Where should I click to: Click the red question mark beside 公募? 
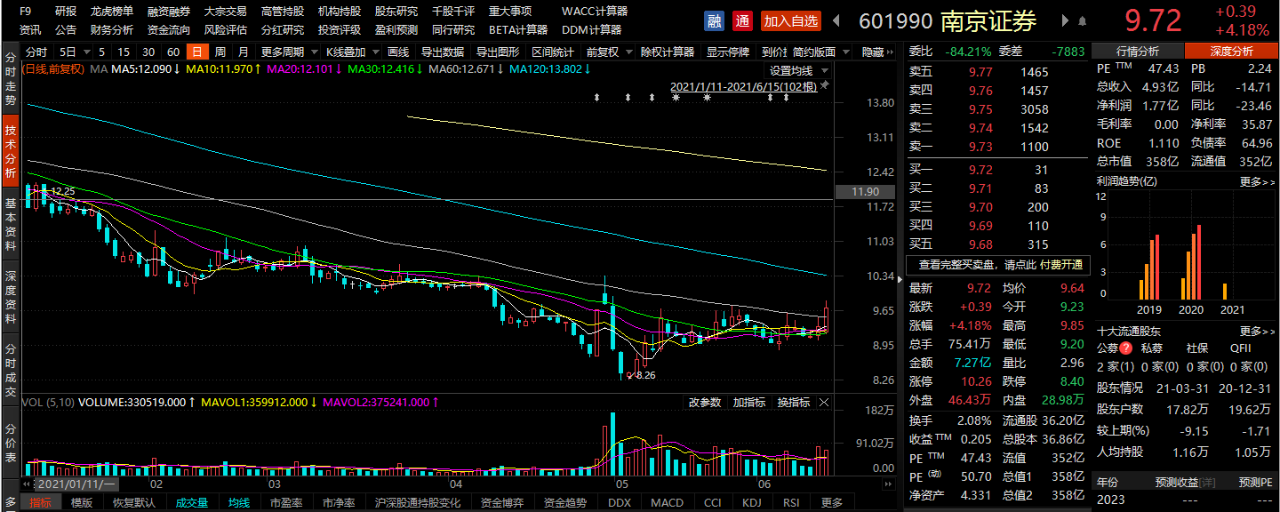tap(1125, 348)
